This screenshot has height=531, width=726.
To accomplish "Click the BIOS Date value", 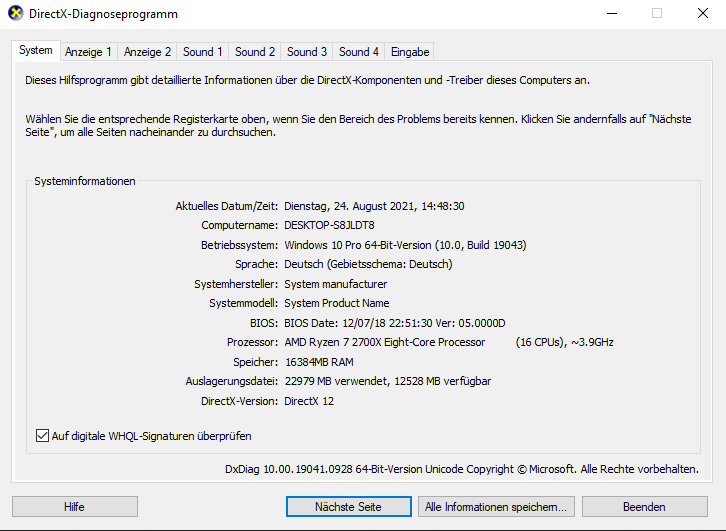I will 394,323.
